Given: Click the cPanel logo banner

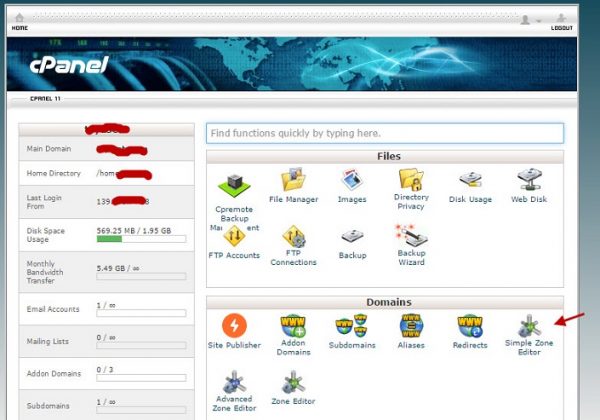Looking at the screenshot, I should coord(69,64).
